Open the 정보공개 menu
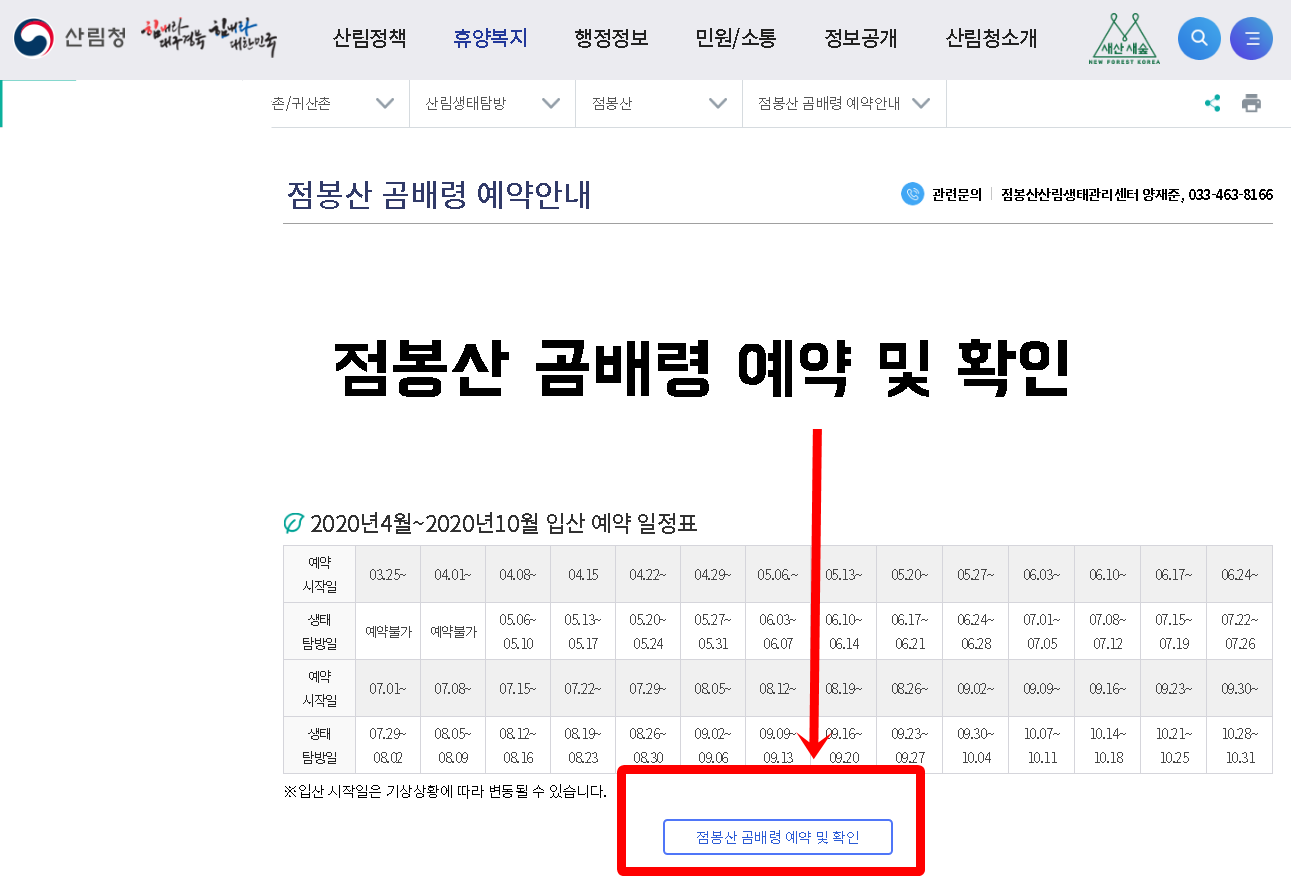 [x=860, y=39]
